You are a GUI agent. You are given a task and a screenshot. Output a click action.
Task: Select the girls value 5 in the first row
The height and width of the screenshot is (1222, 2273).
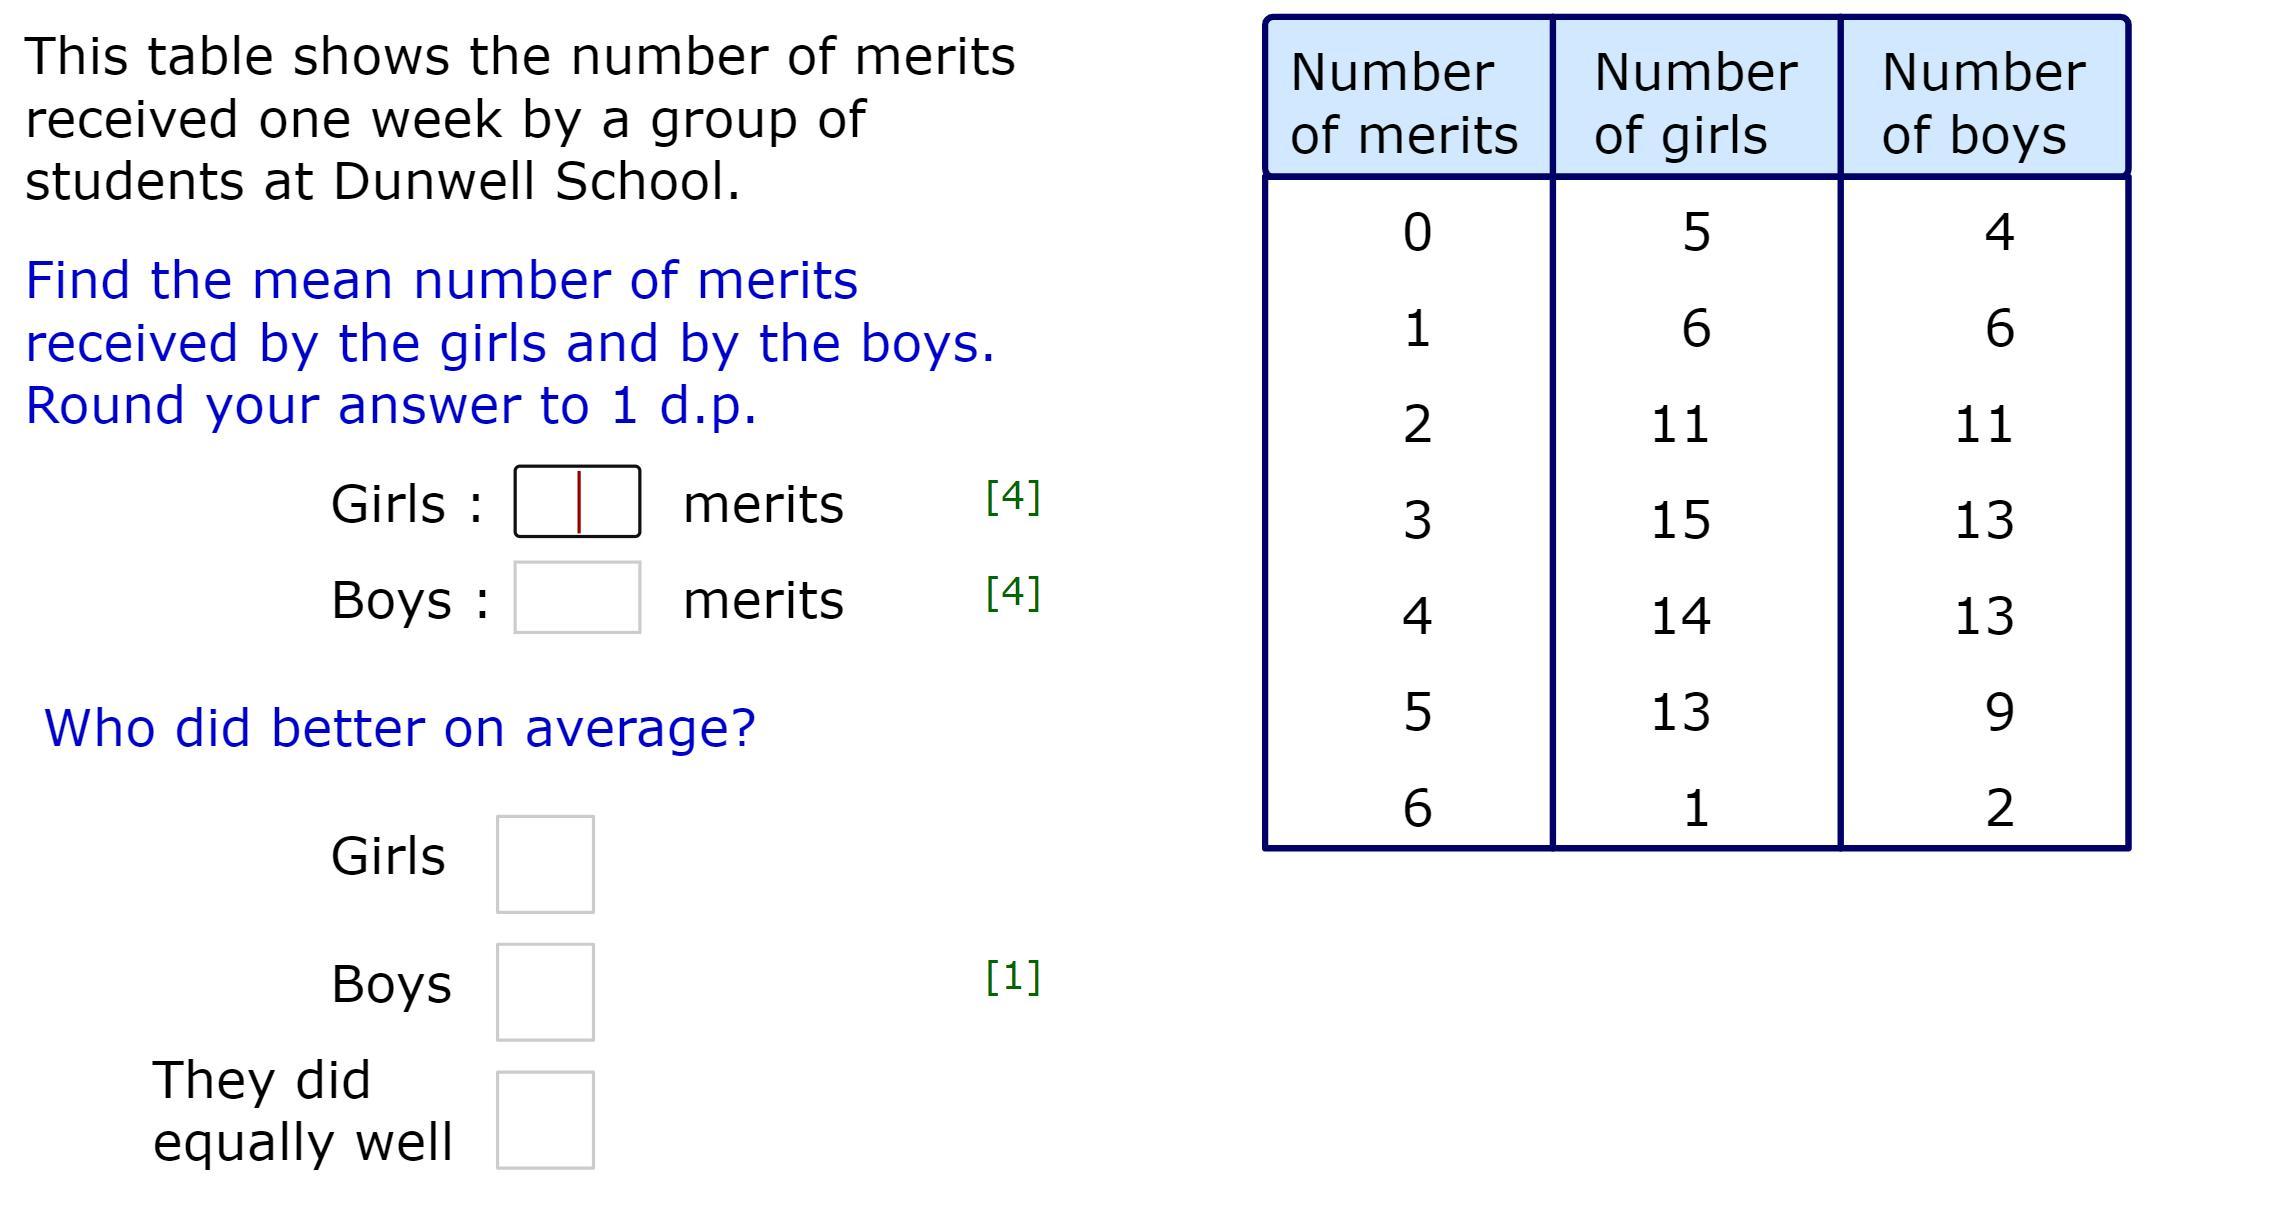click(1696, 232)
